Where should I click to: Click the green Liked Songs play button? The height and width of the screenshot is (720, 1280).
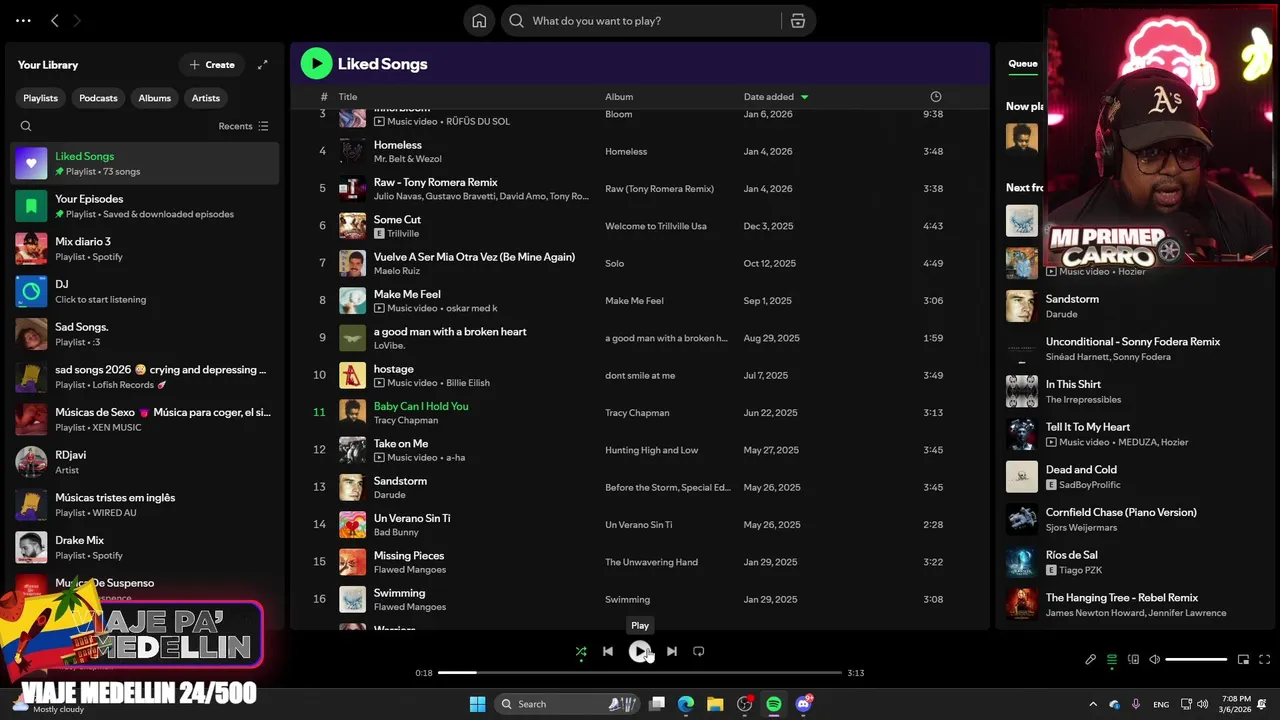click(x=316, y=64)
